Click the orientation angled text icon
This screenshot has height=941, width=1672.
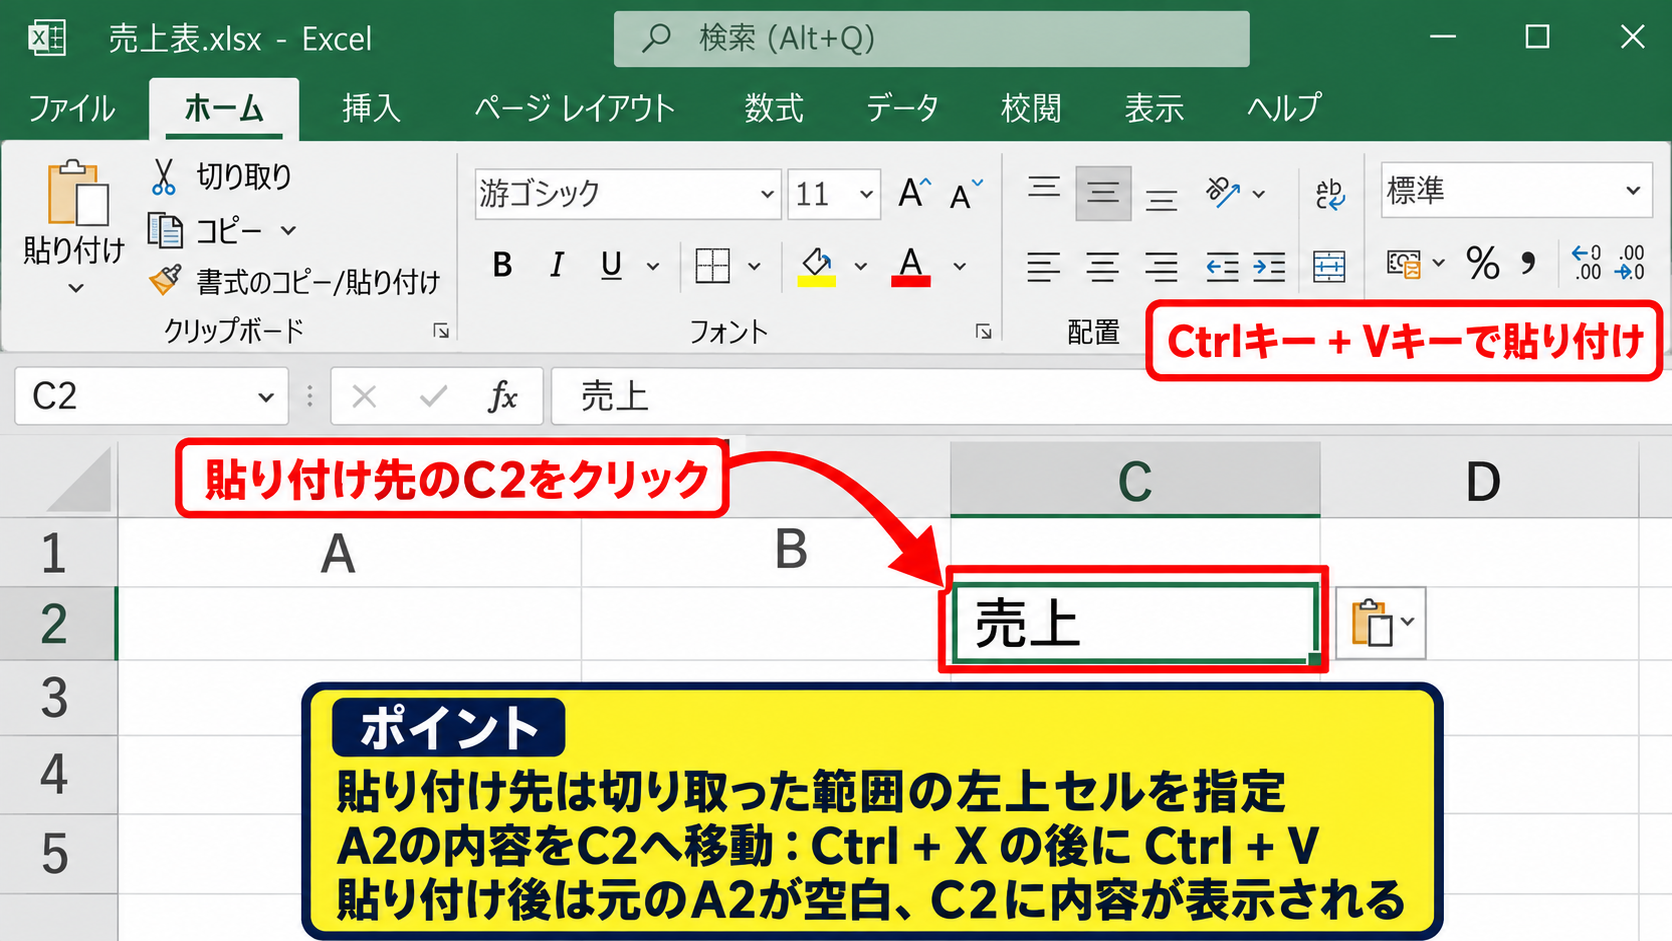point(1223,191)
